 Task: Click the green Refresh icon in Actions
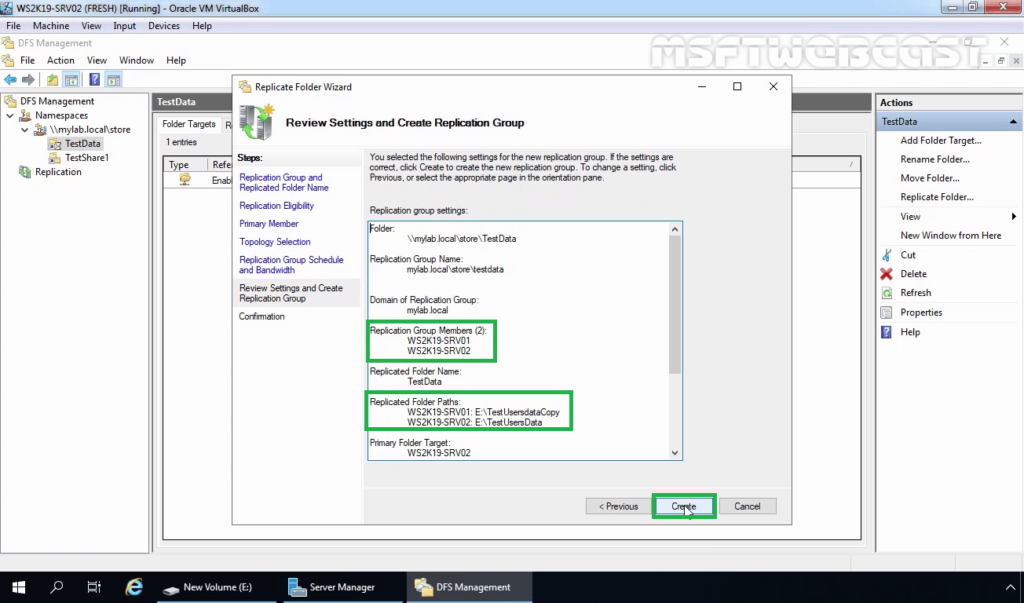coord(886,293)
